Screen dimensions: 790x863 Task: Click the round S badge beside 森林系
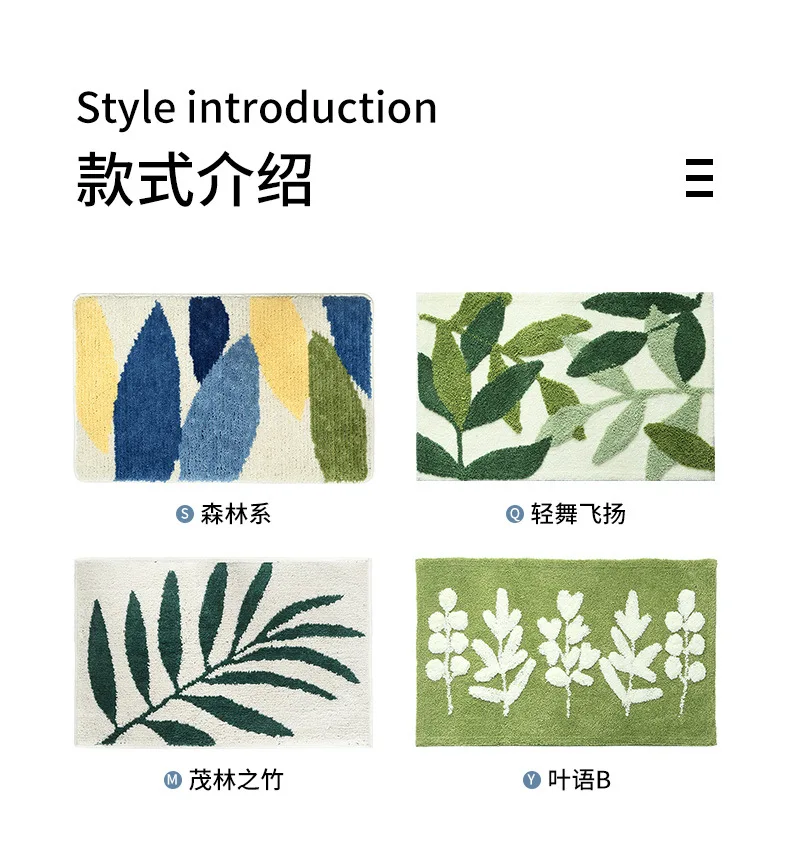(x=184, y=514)
